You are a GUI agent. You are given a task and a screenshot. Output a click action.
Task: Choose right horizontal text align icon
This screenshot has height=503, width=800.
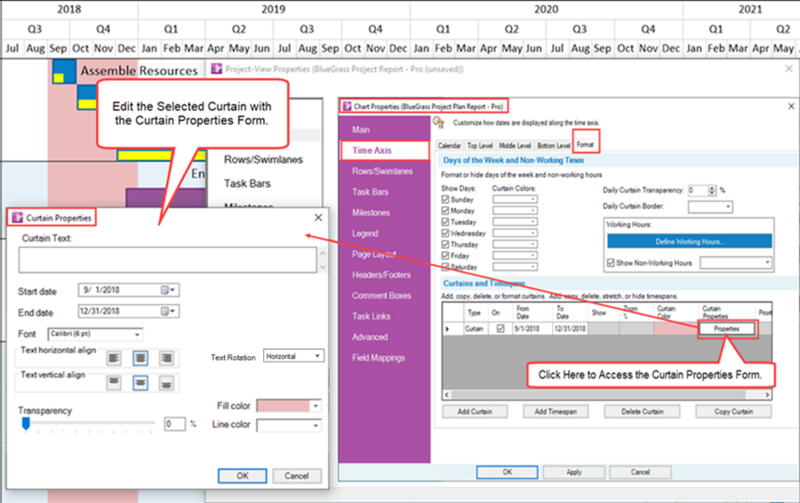point(166,358)
